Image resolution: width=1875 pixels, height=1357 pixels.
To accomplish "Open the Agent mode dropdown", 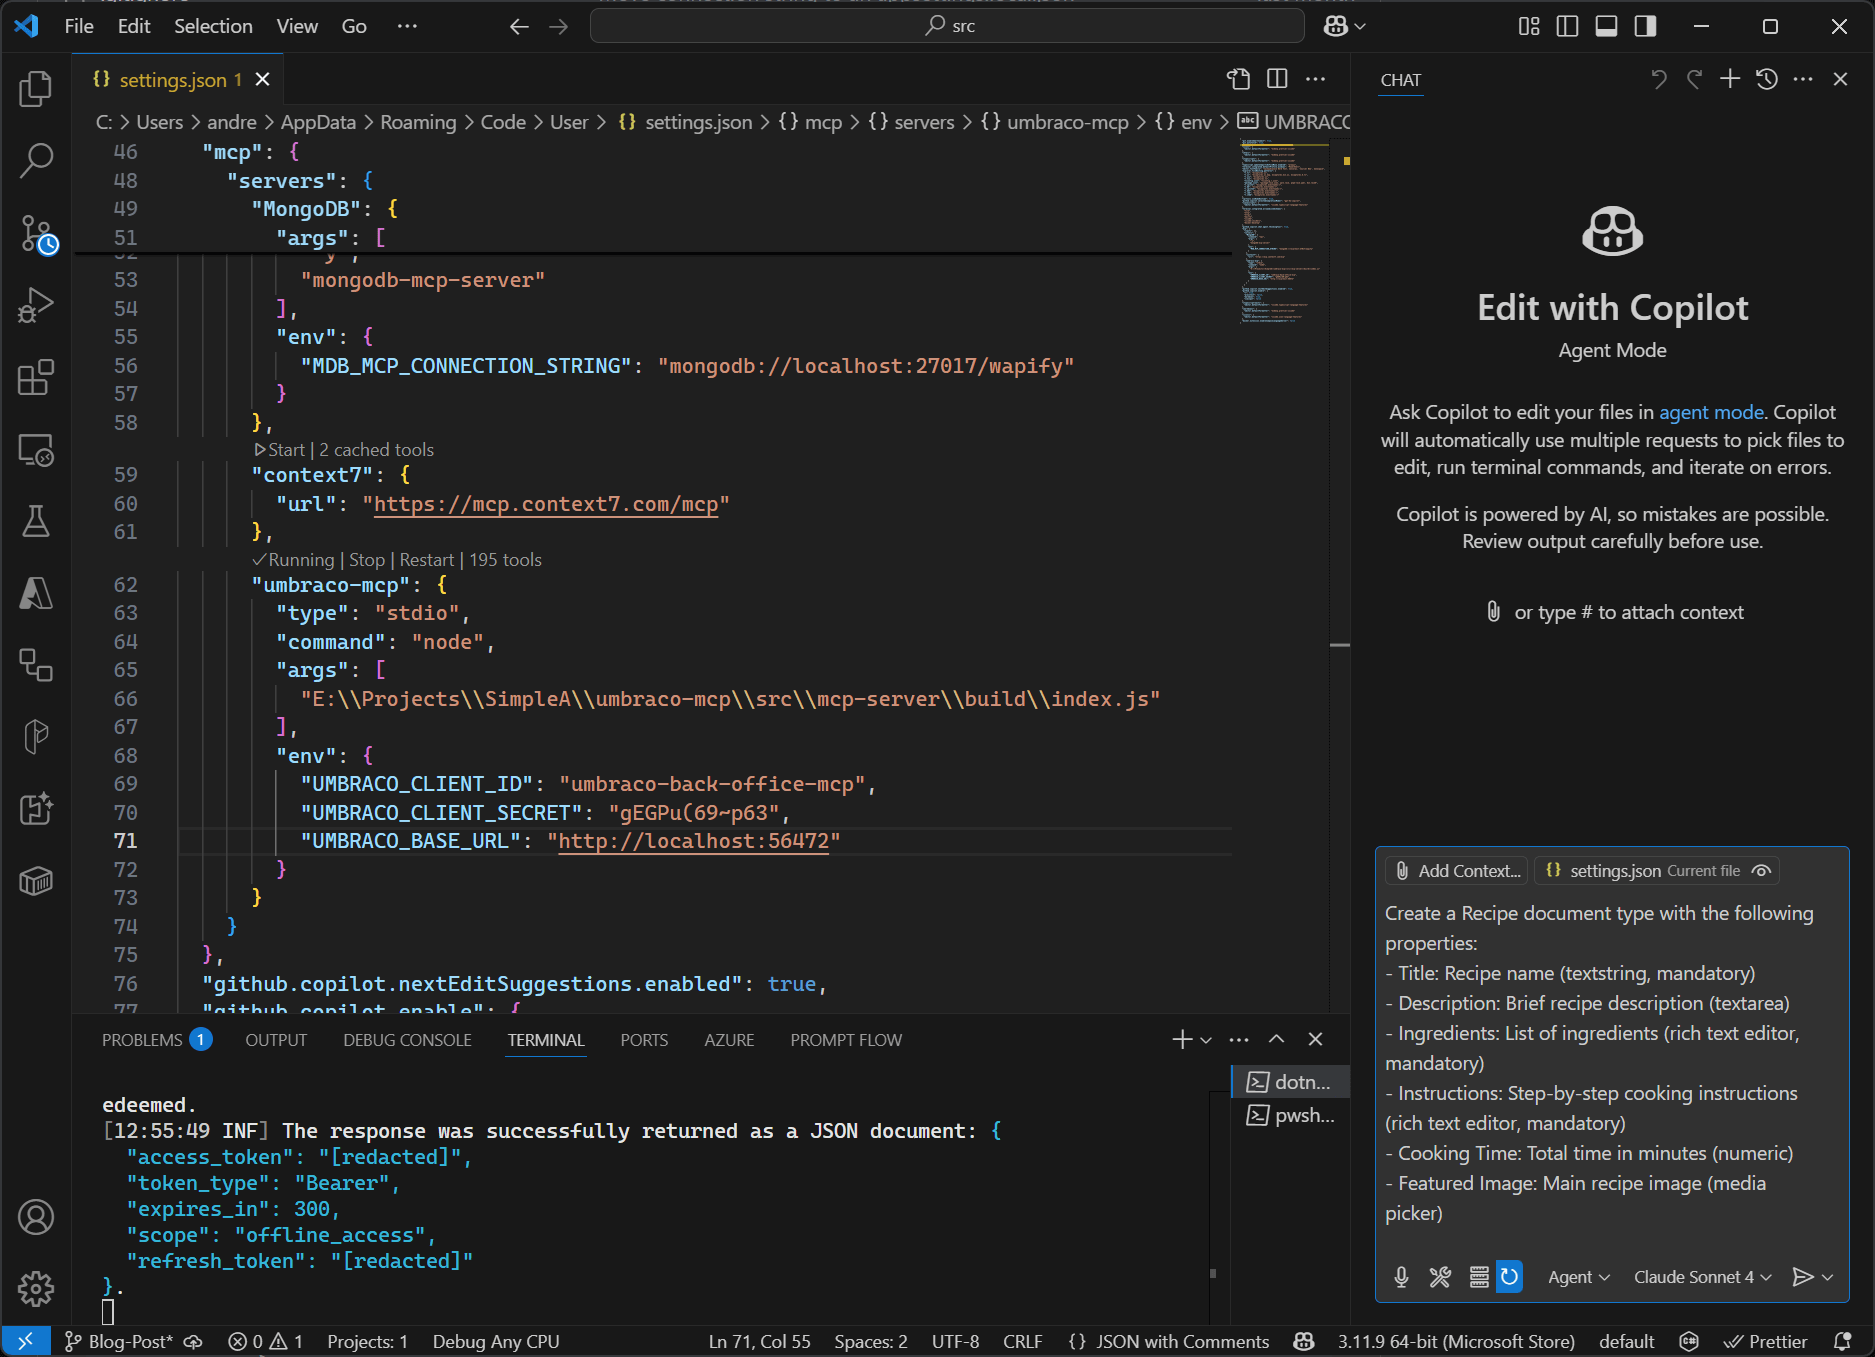I will tap(1579, 1277).
